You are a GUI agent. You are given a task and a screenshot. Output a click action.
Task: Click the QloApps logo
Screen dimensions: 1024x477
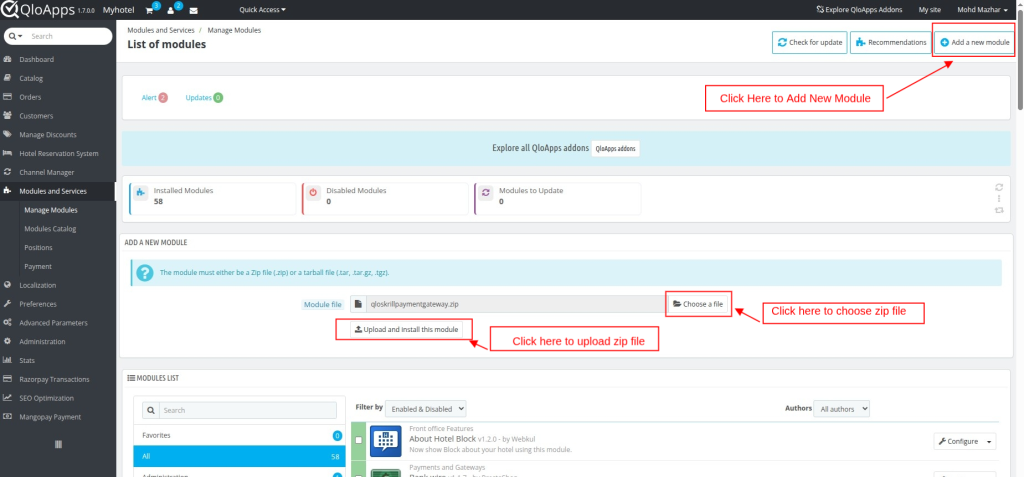coord(47,10)
